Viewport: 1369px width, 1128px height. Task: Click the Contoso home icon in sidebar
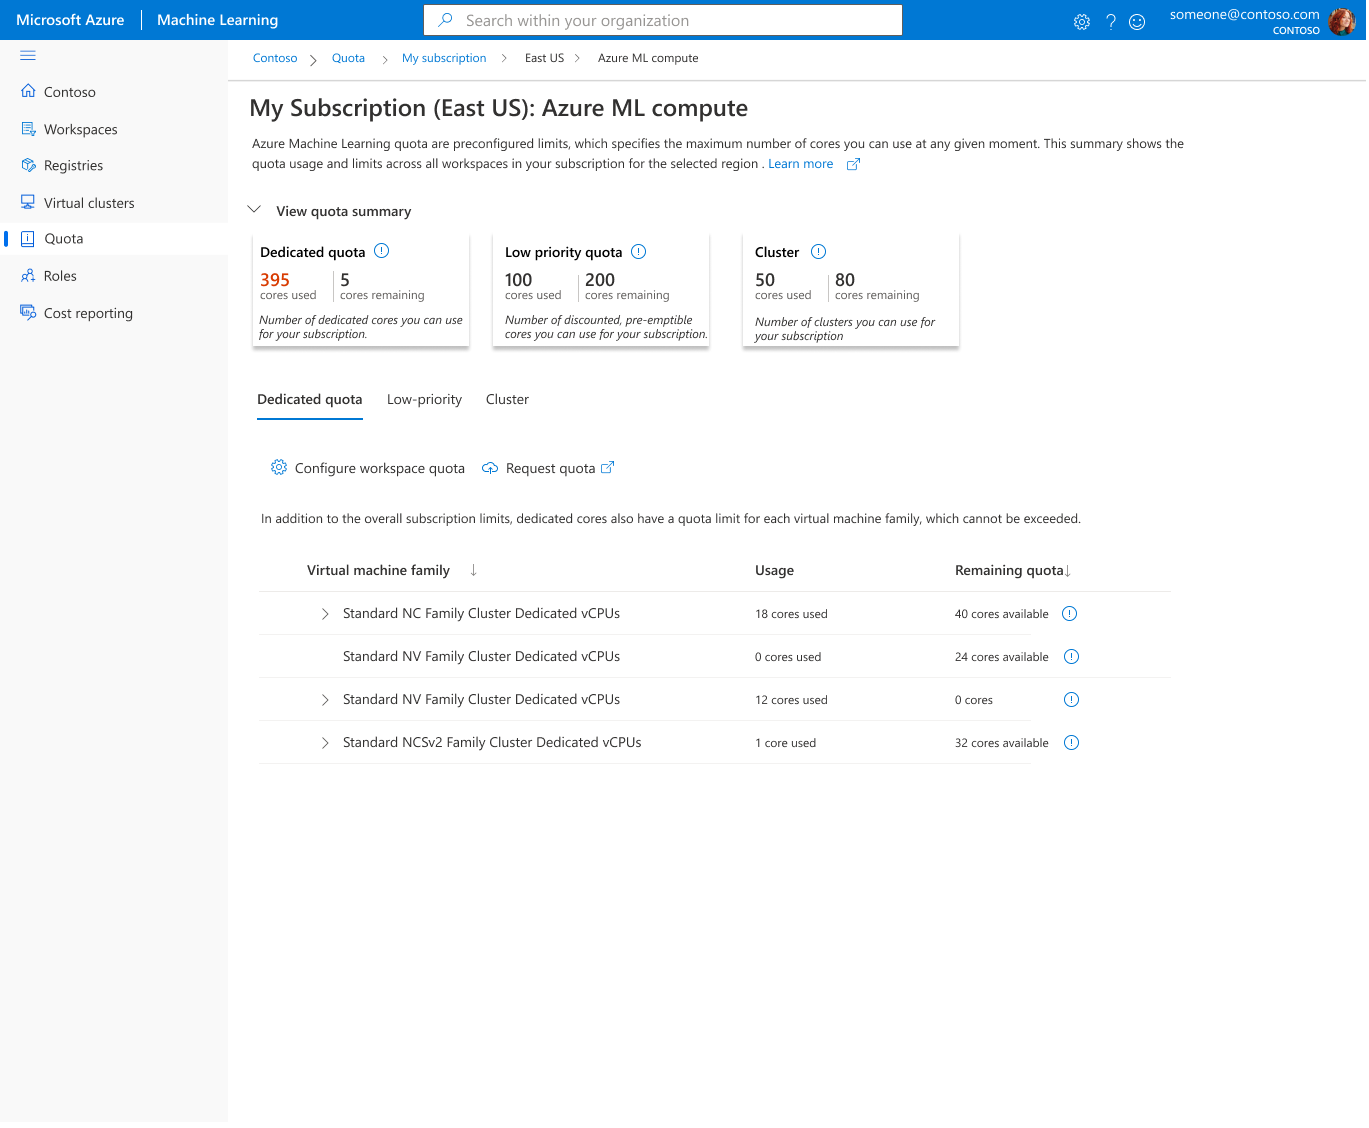(28, 91)
